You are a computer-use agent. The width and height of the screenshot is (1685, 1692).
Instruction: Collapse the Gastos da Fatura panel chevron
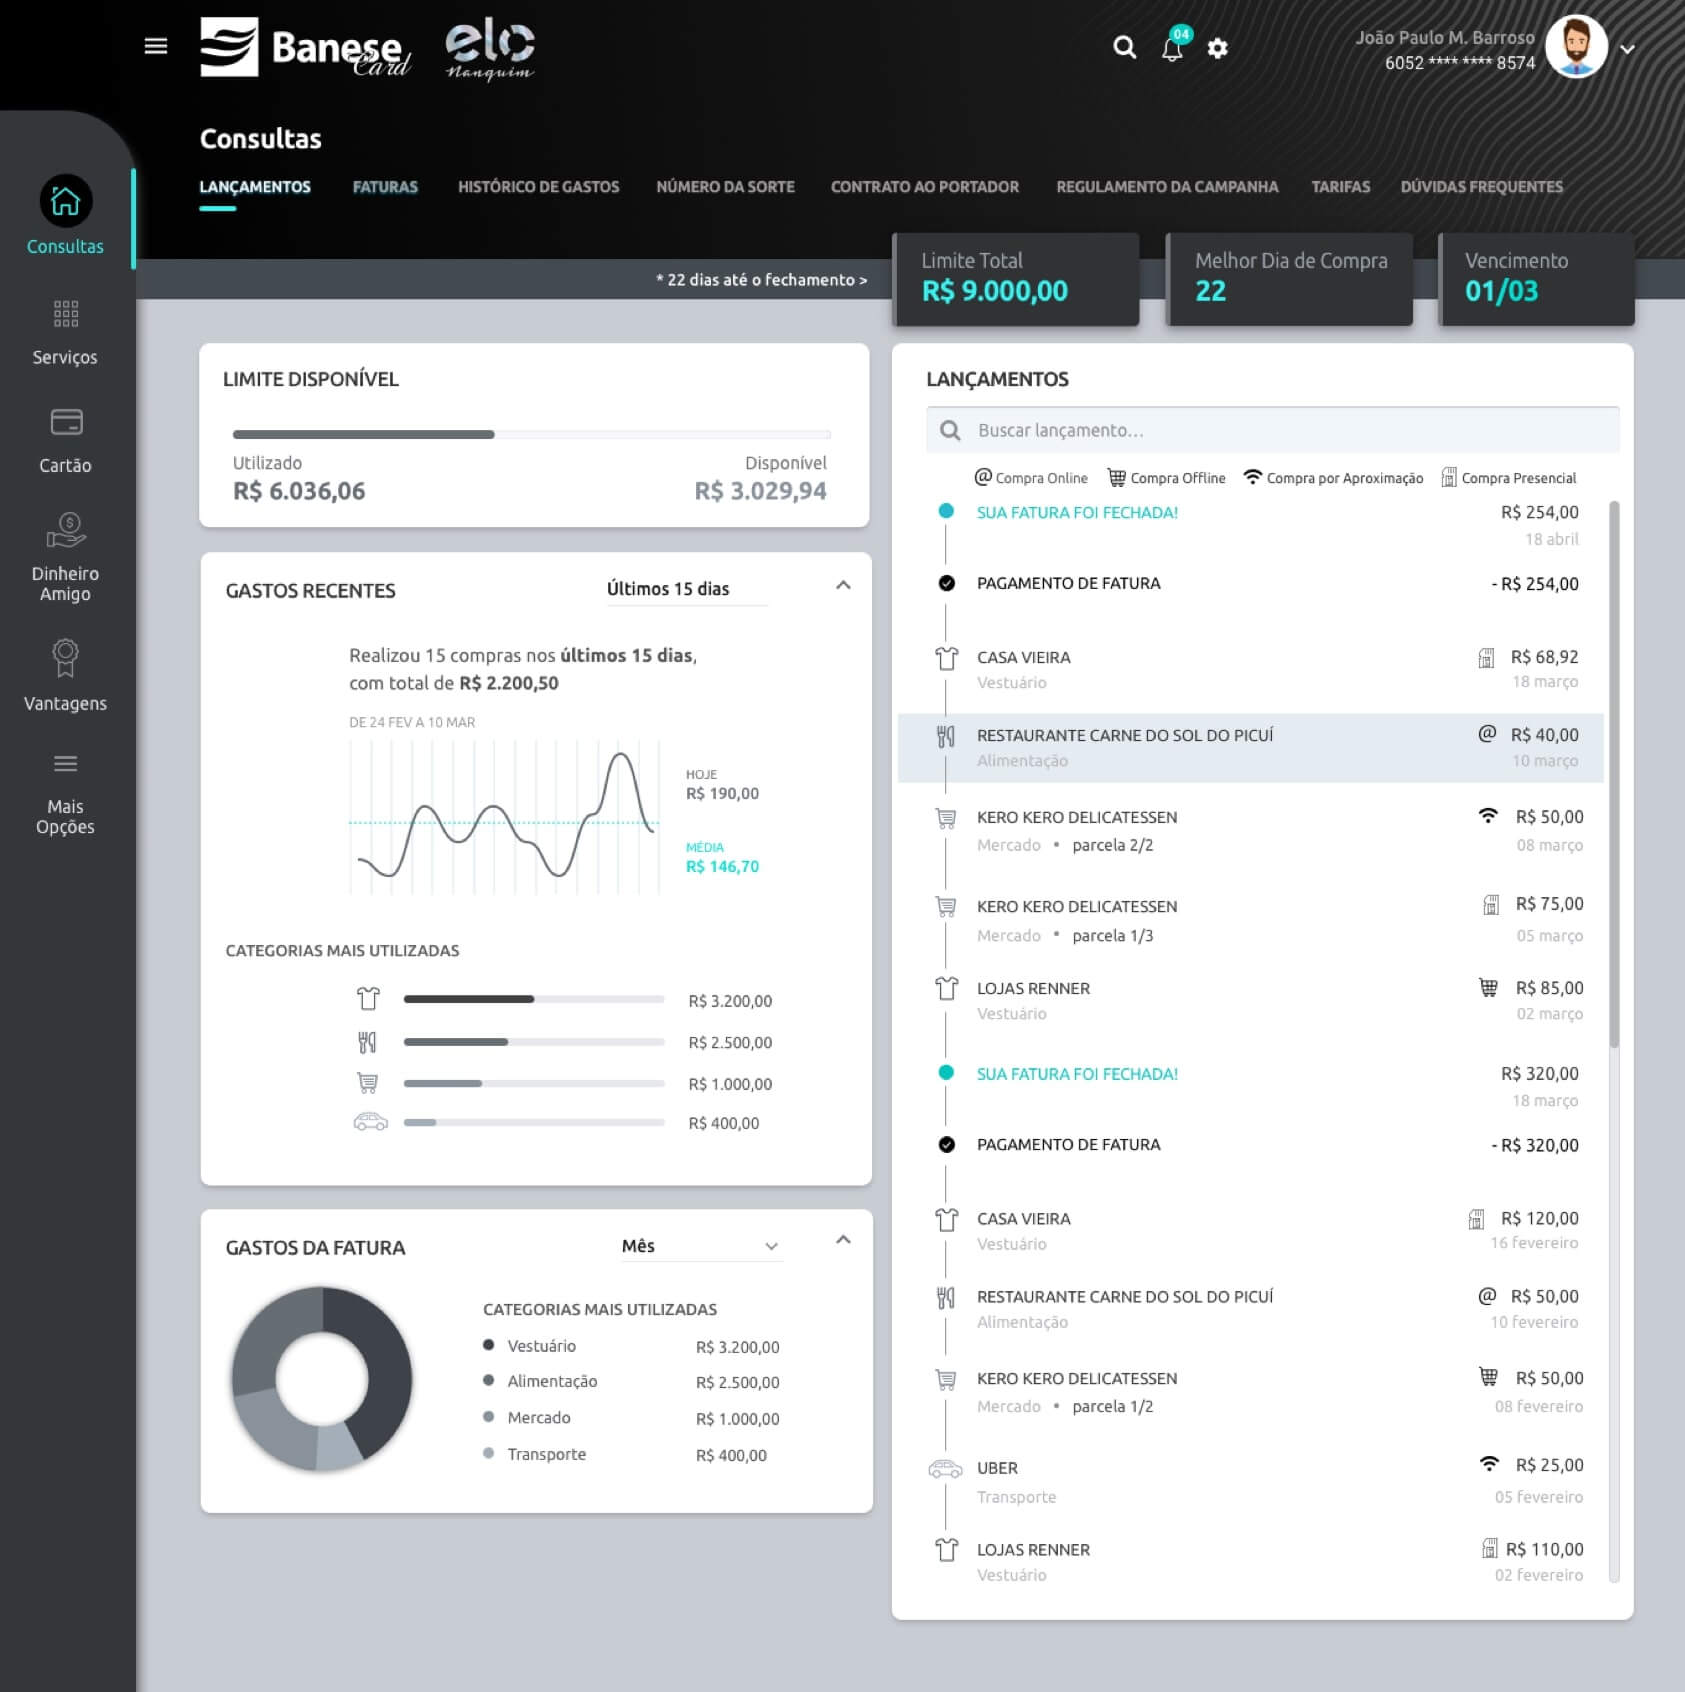(x=843, y=1240)
